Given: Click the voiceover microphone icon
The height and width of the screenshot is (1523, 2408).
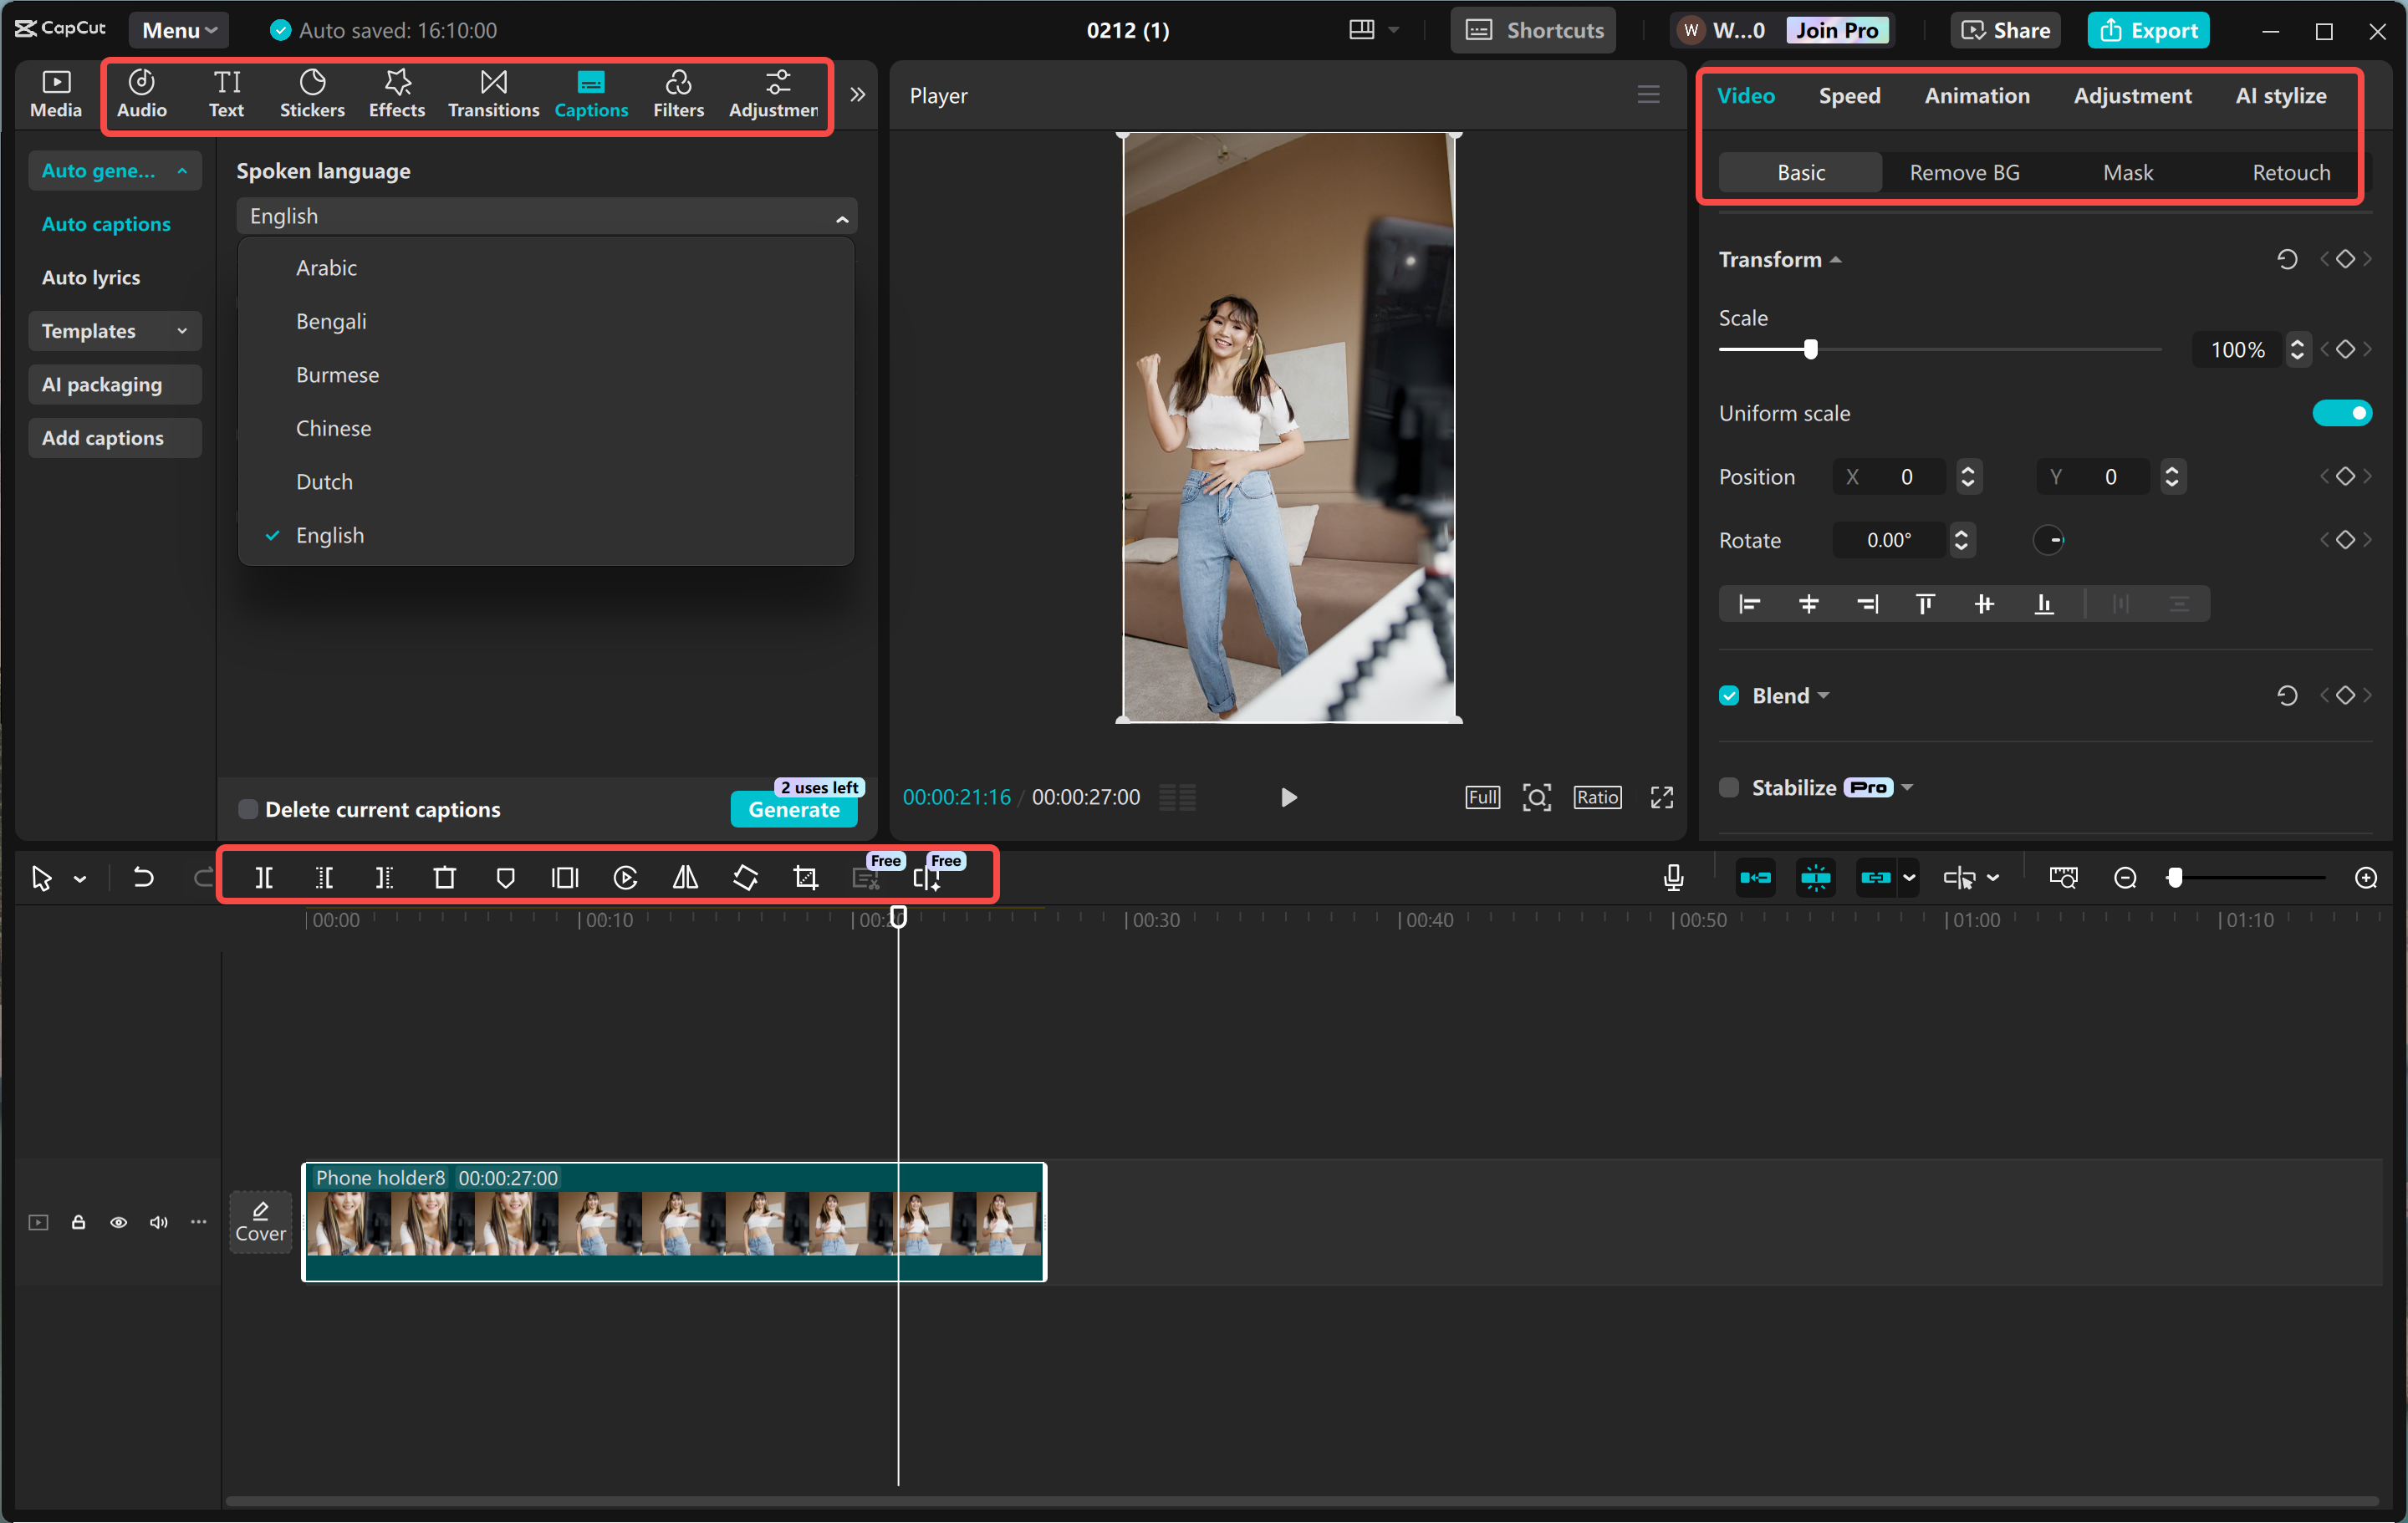Looking at the screenshot, I should coord(1673,877).
